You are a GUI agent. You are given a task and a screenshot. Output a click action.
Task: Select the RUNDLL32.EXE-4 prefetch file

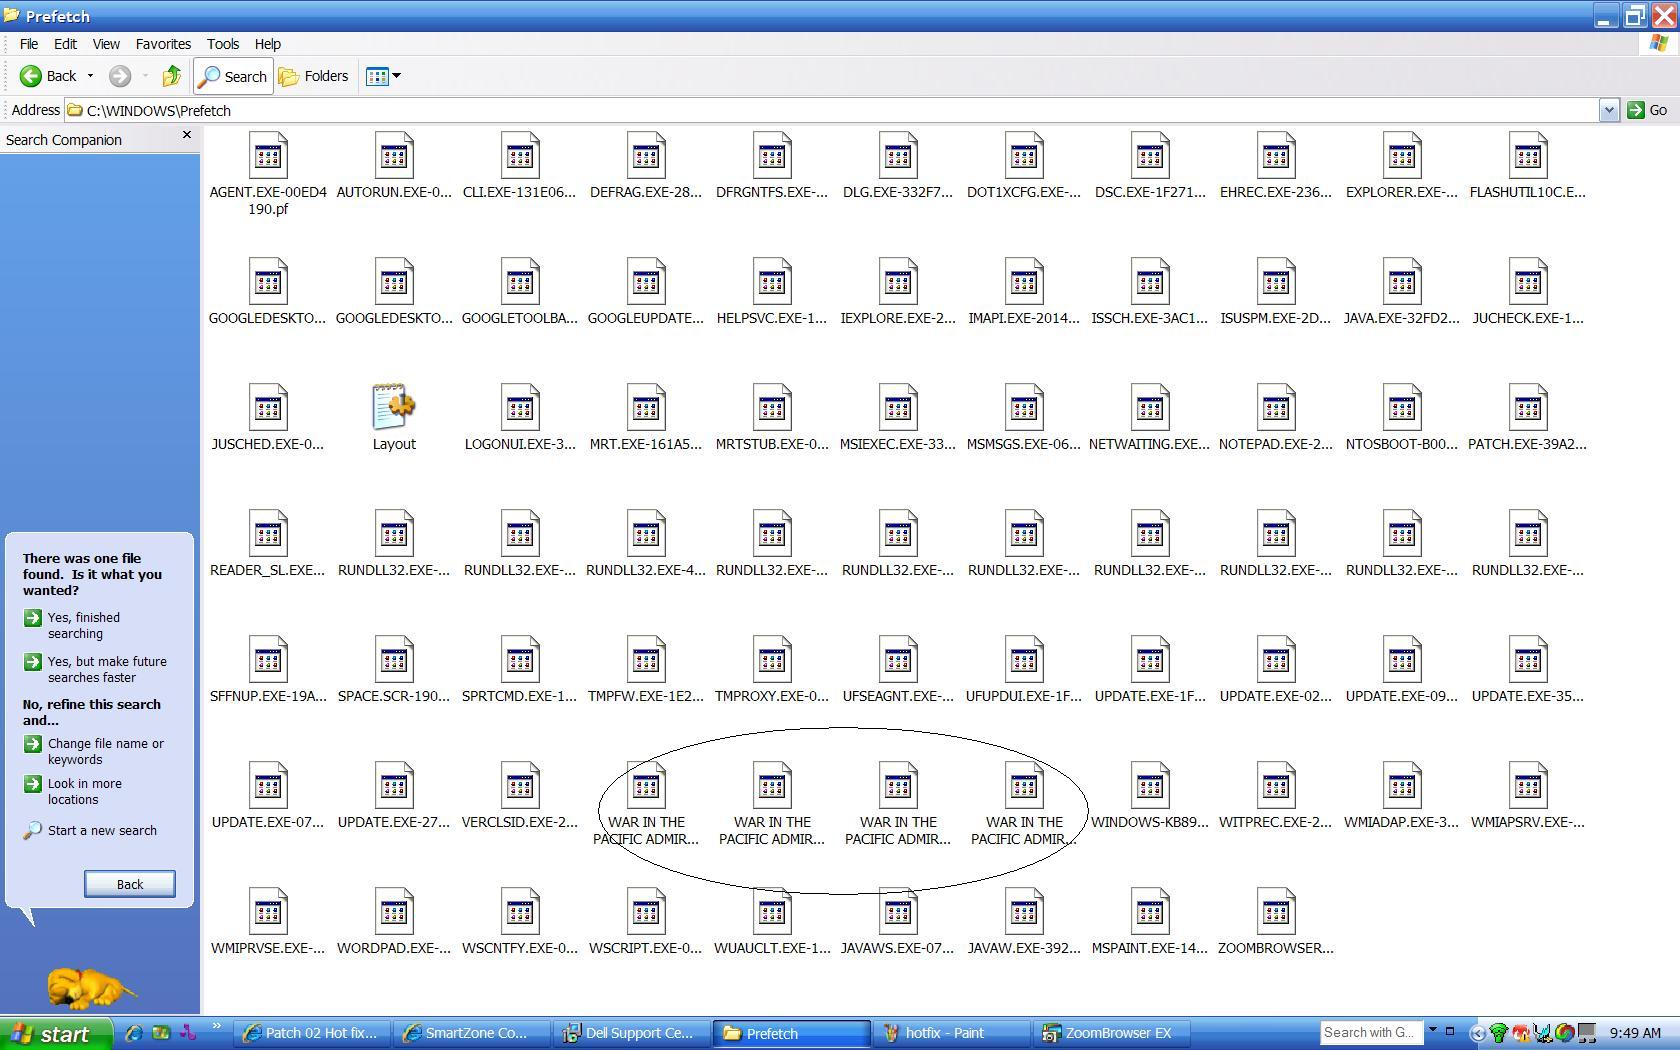pyautogui.click(x=646, y=545)
